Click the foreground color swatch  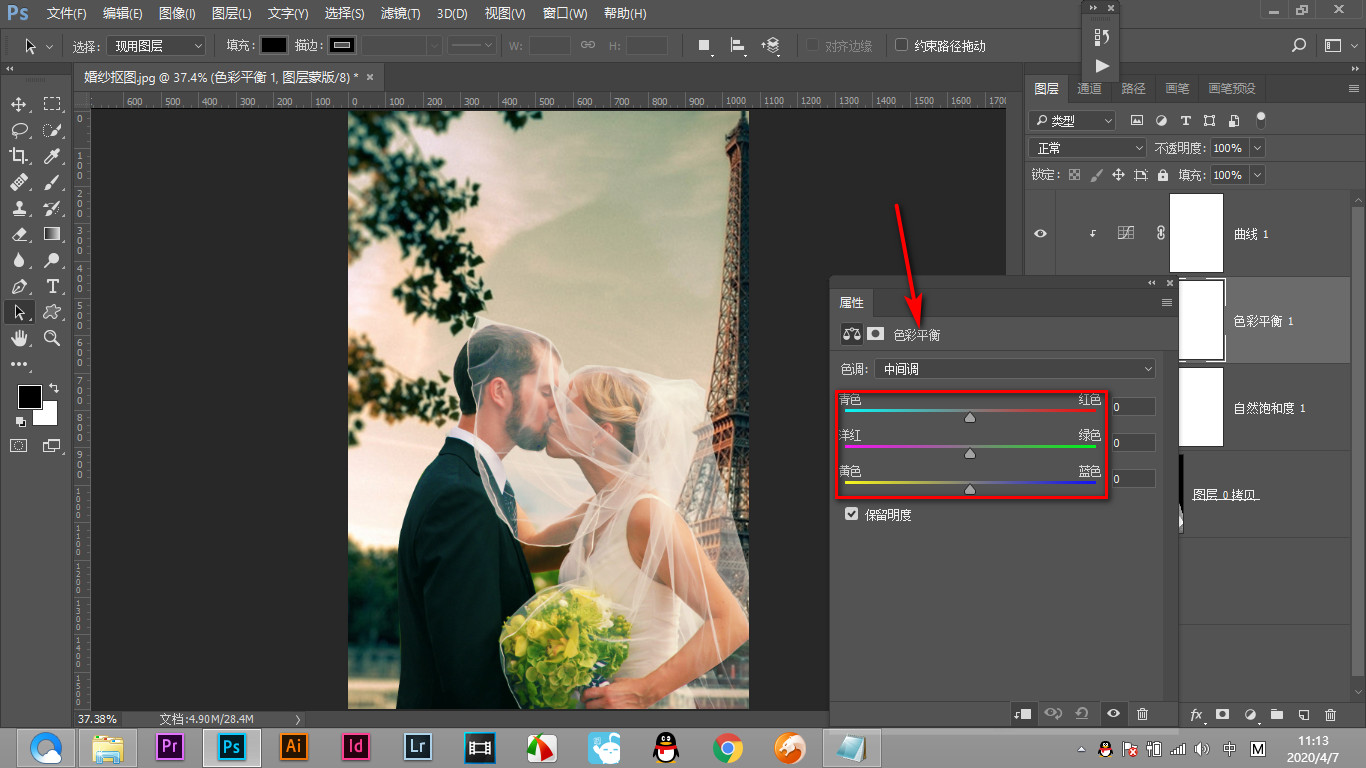click(x=29, y=397)
